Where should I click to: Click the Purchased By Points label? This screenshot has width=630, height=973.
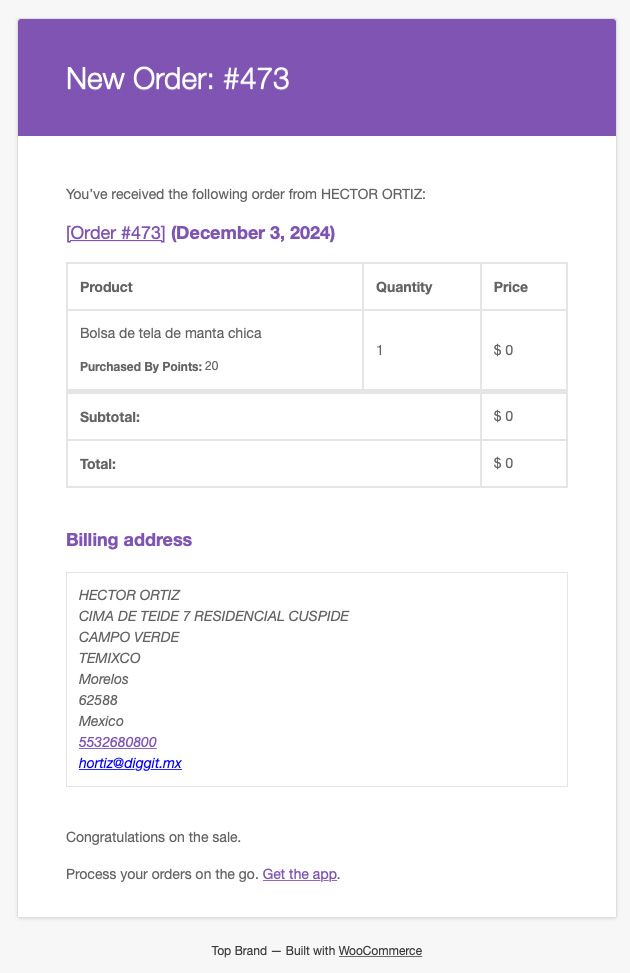(141, 367)
